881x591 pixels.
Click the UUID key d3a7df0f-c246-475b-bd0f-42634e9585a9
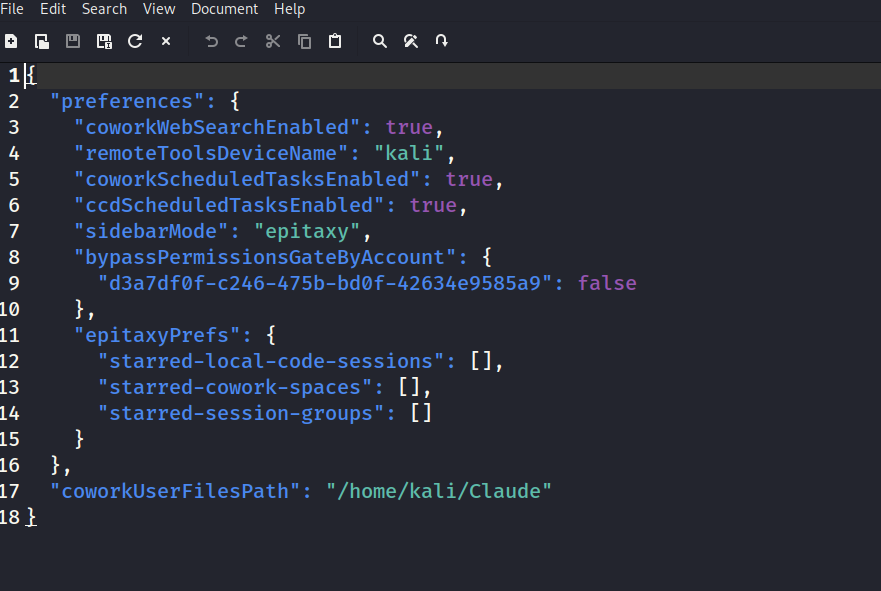click(x=325, y=283)
